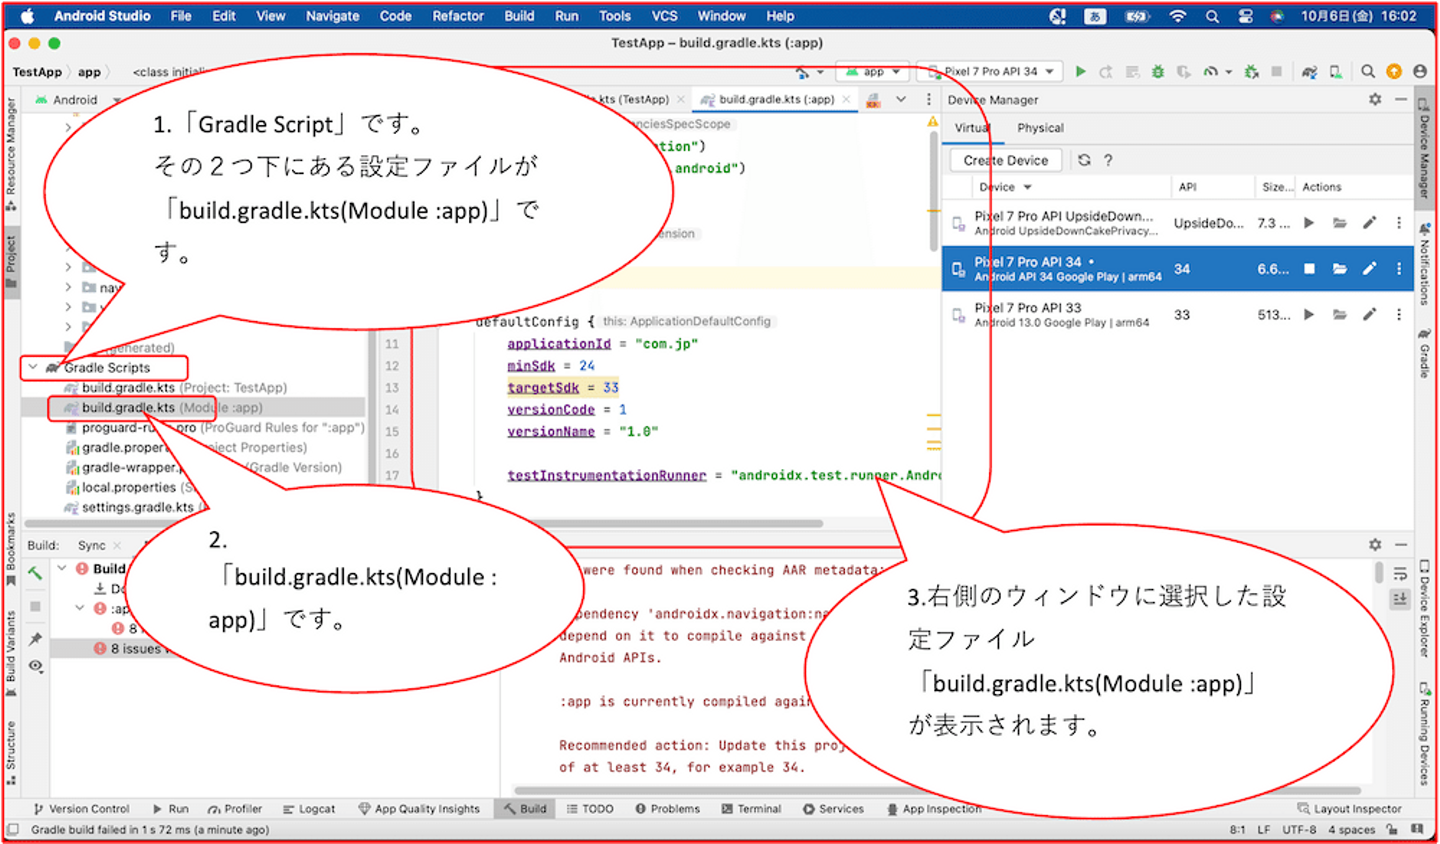Click the Debug app bug icon
Viewport: 1440px width, 844px height.
tap(1158, 72)
